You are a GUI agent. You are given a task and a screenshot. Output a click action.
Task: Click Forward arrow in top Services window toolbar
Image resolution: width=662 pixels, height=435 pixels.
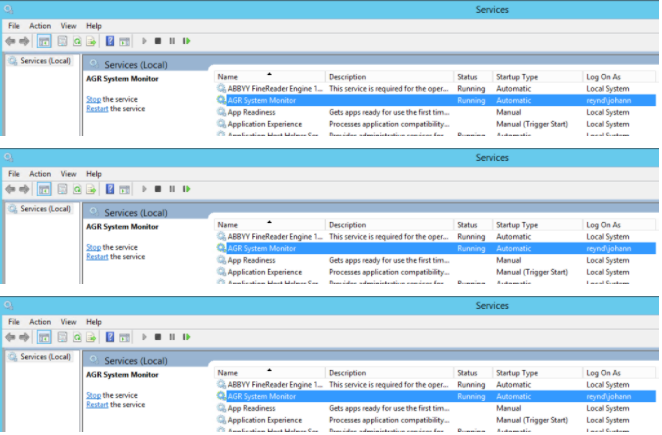pos(24,41)
